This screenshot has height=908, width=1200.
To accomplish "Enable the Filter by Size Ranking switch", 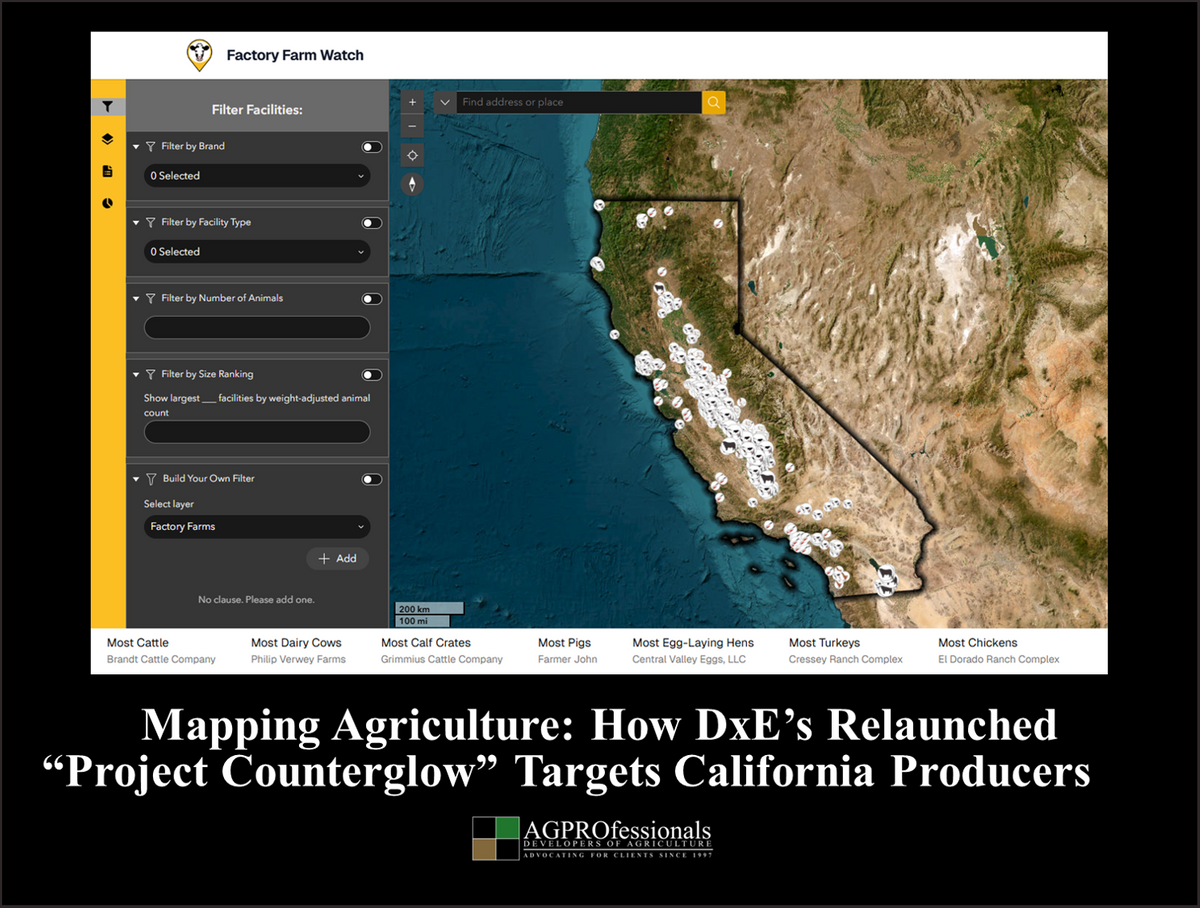I will point(371,374).
